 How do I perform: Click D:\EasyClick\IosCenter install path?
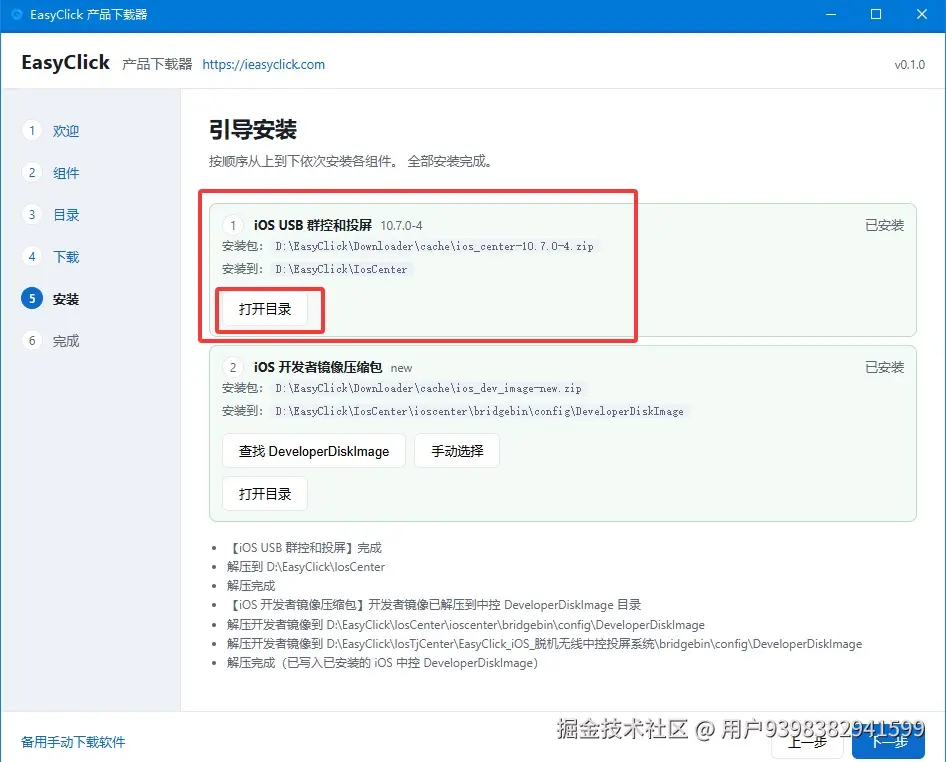pos(341,269)
